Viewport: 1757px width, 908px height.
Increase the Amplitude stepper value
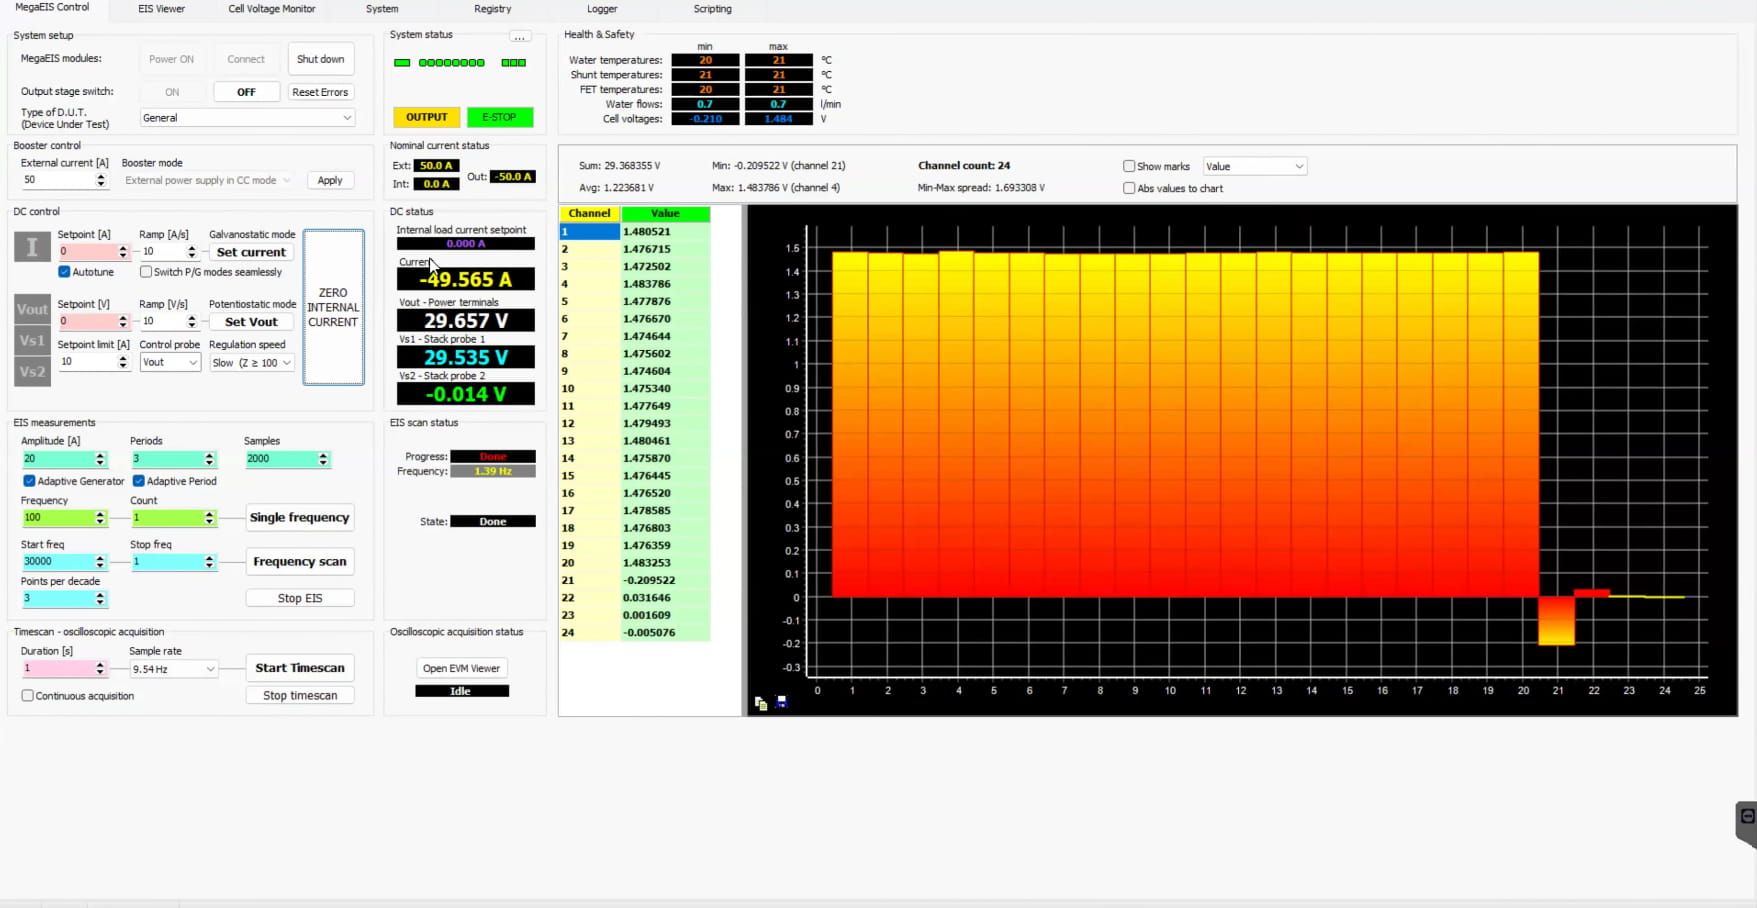[101, 454]
